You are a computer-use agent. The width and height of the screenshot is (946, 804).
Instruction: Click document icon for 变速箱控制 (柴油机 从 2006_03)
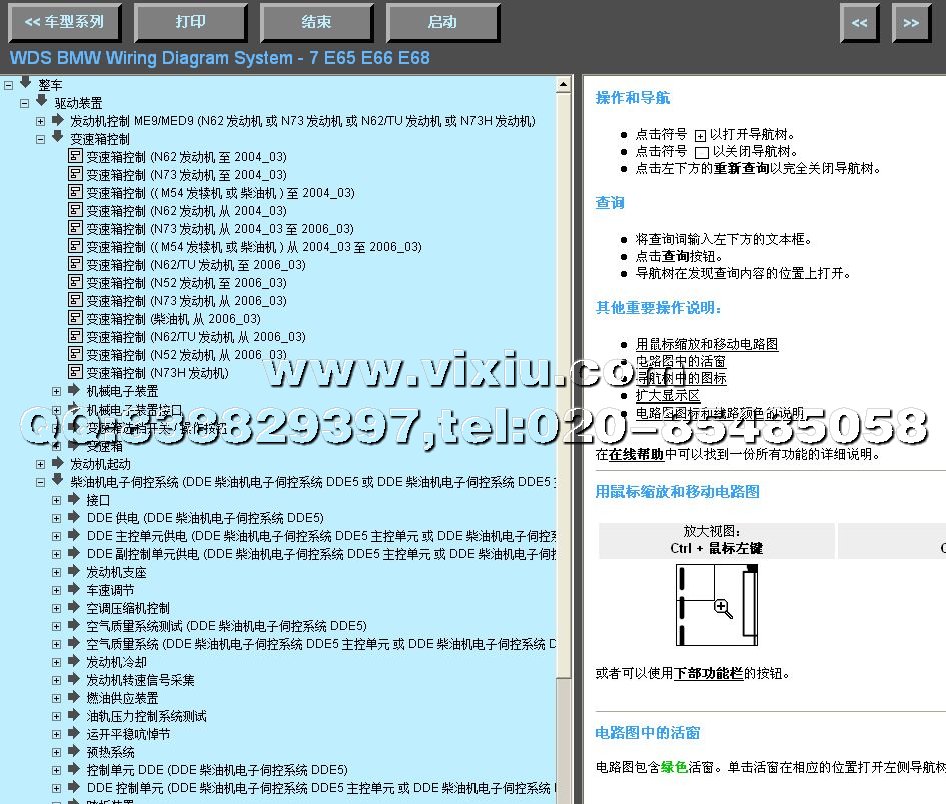75,319
